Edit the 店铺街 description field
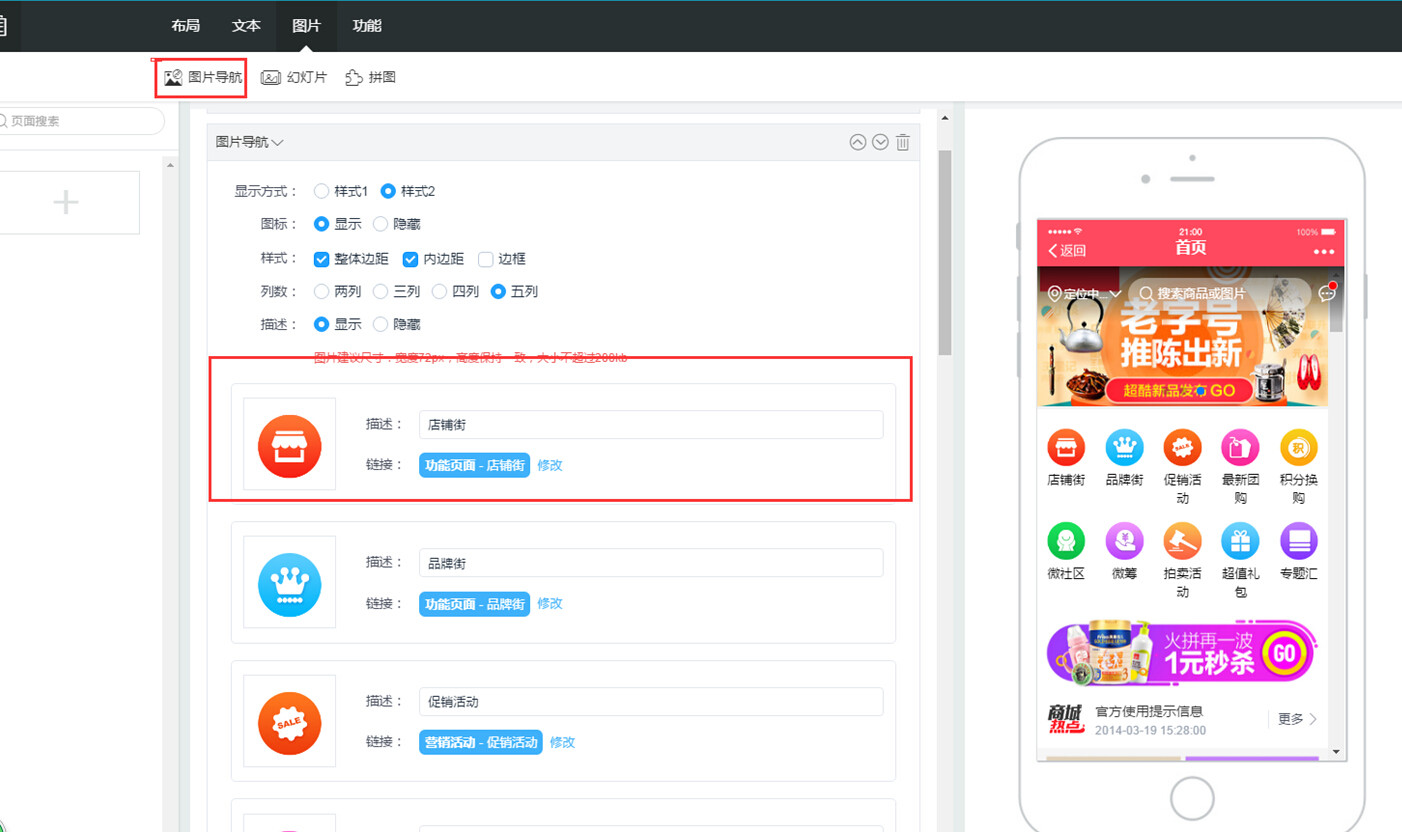Viewport: 1402px width, 832px height. coord(651,424)
